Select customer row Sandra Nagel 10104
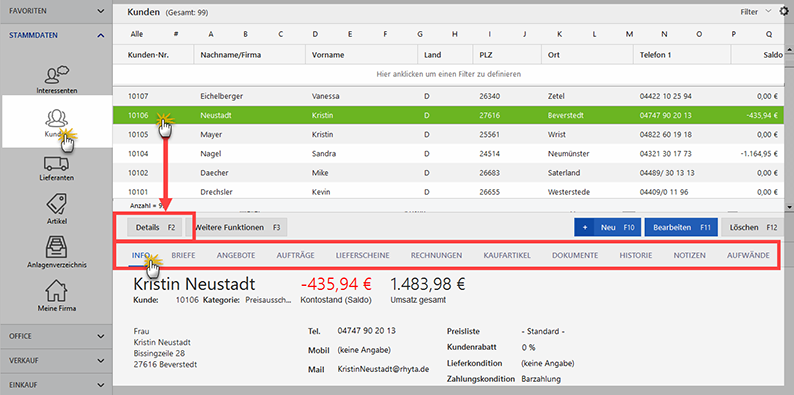This screenshot has width=794, height=395. [448, 153]
